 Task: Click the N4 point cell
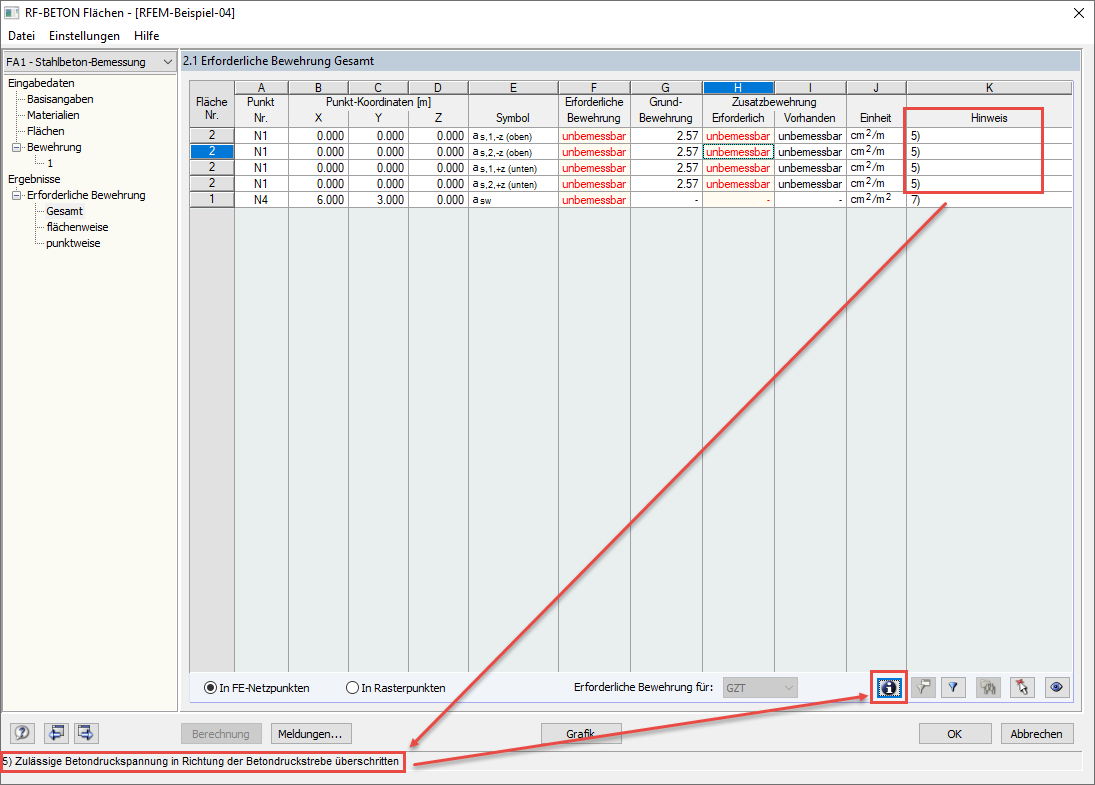pos(261,200)
